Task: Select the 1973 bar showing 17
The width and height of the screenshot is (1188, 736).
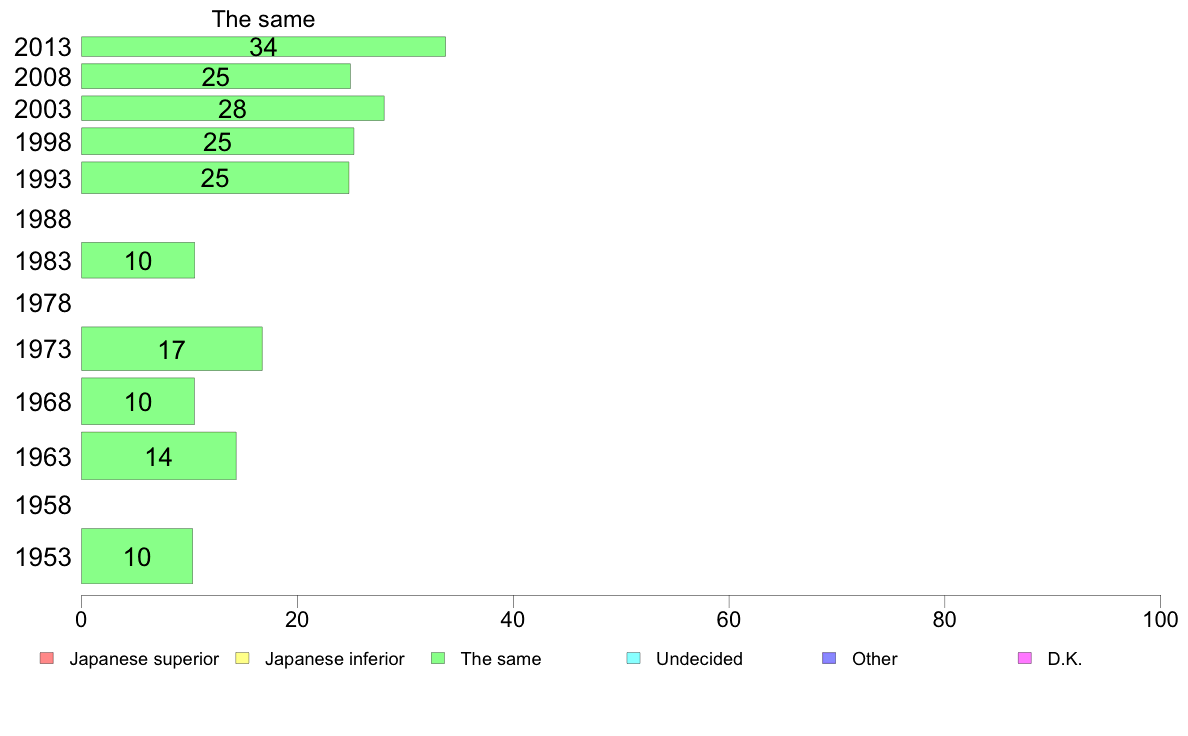Action: click(x=172, y=349)
